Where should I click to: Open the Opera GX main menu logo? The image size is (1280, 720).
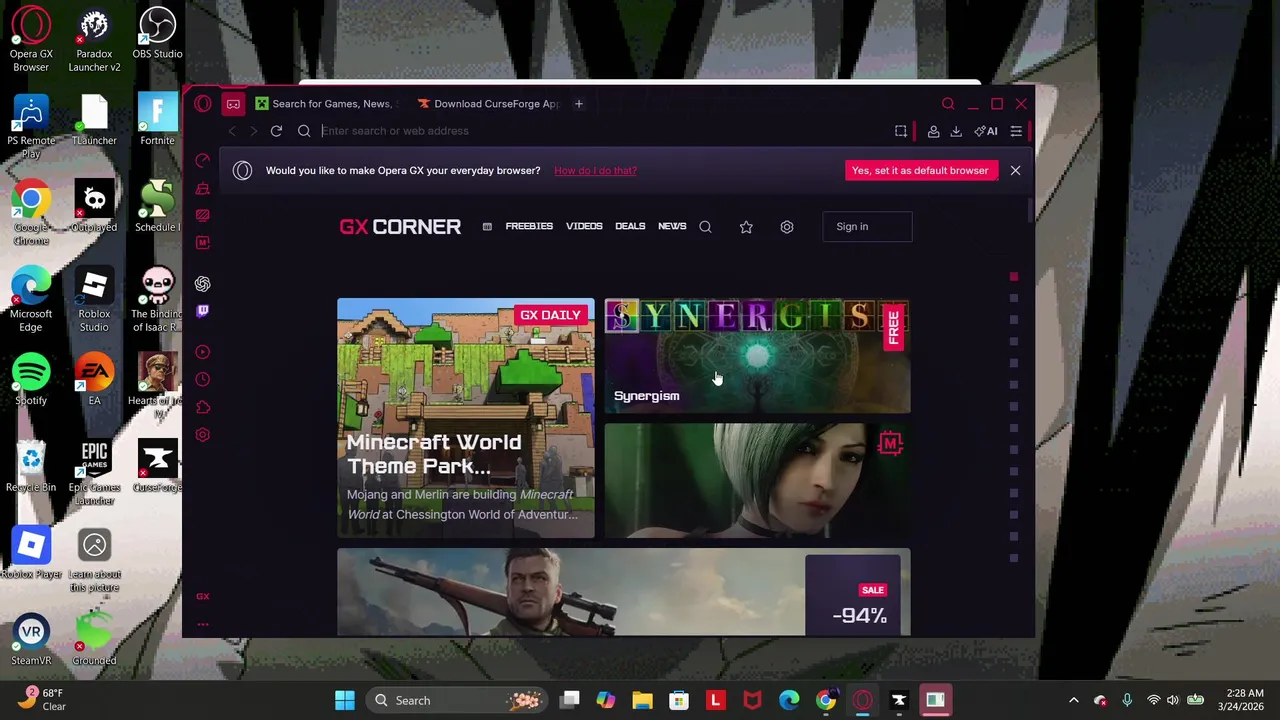click(203, 104)
